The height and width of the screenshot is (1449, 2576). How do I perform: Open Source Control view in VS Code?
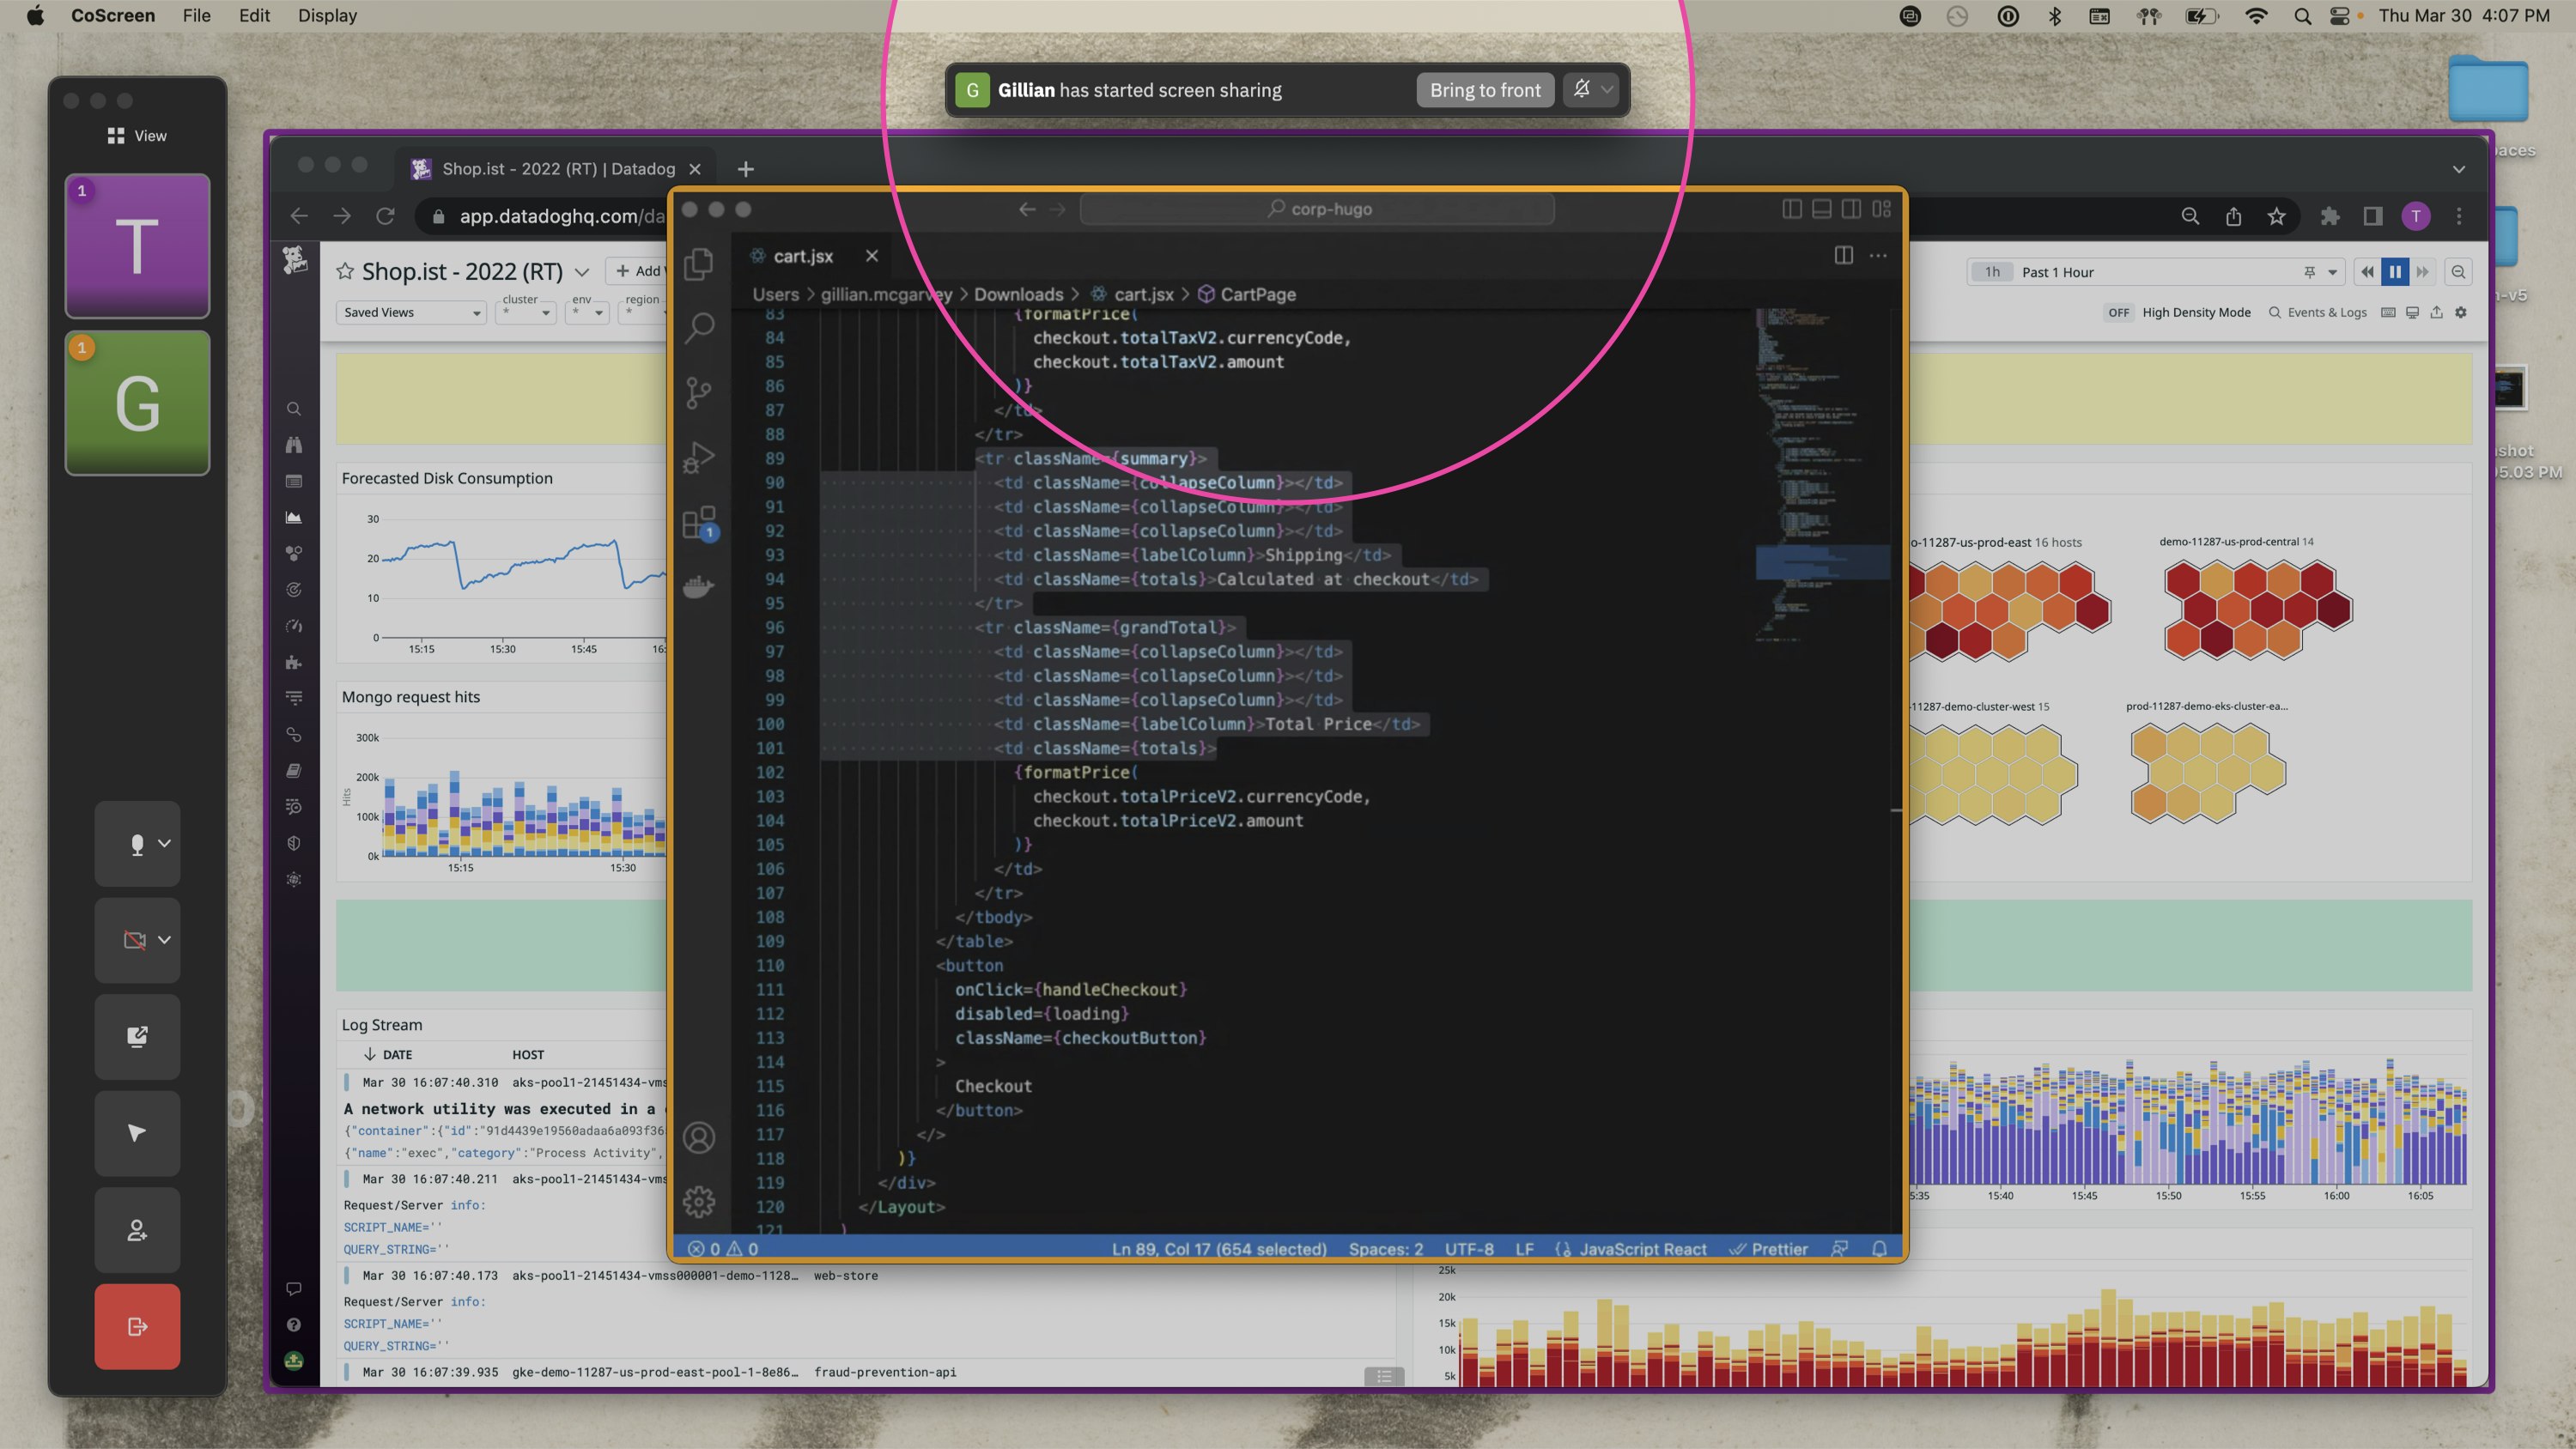pos(699,392)
